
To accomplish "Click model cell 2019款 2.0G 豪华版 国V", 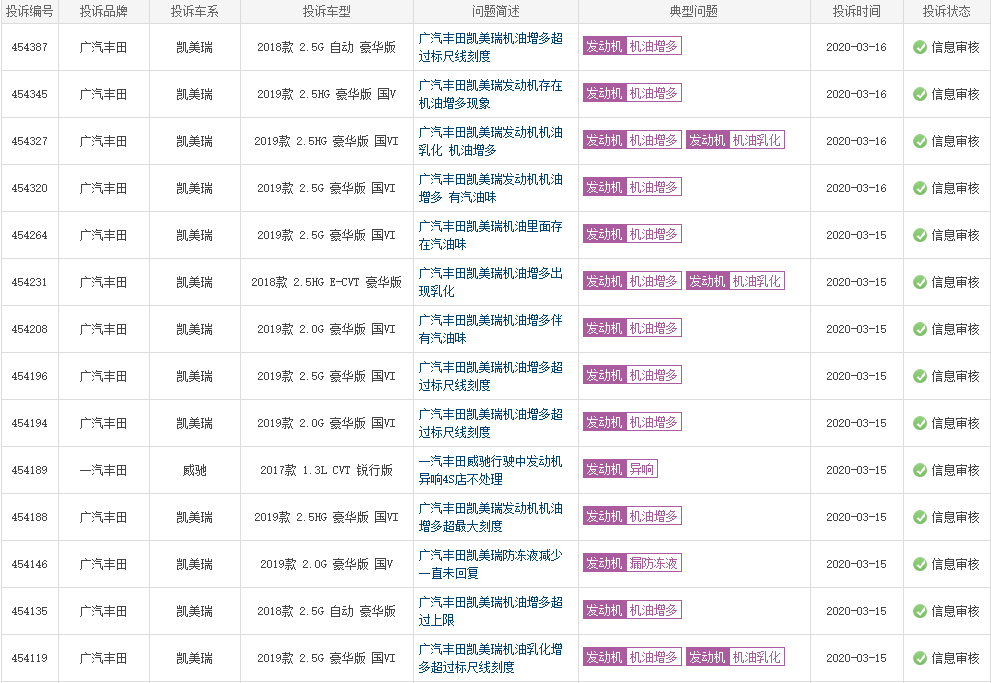I will (x=326, y=564).
